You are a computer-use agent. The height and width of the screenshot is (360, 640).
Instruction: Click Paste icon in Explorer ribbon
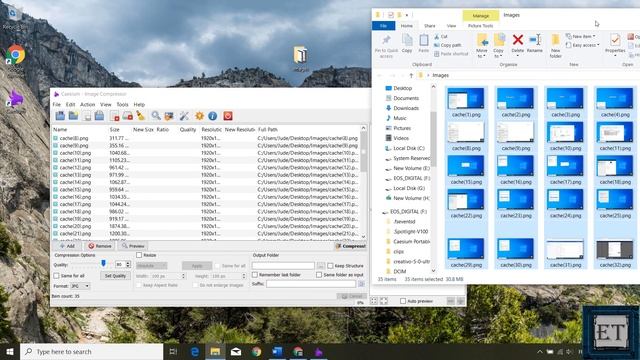pos(424,40)
